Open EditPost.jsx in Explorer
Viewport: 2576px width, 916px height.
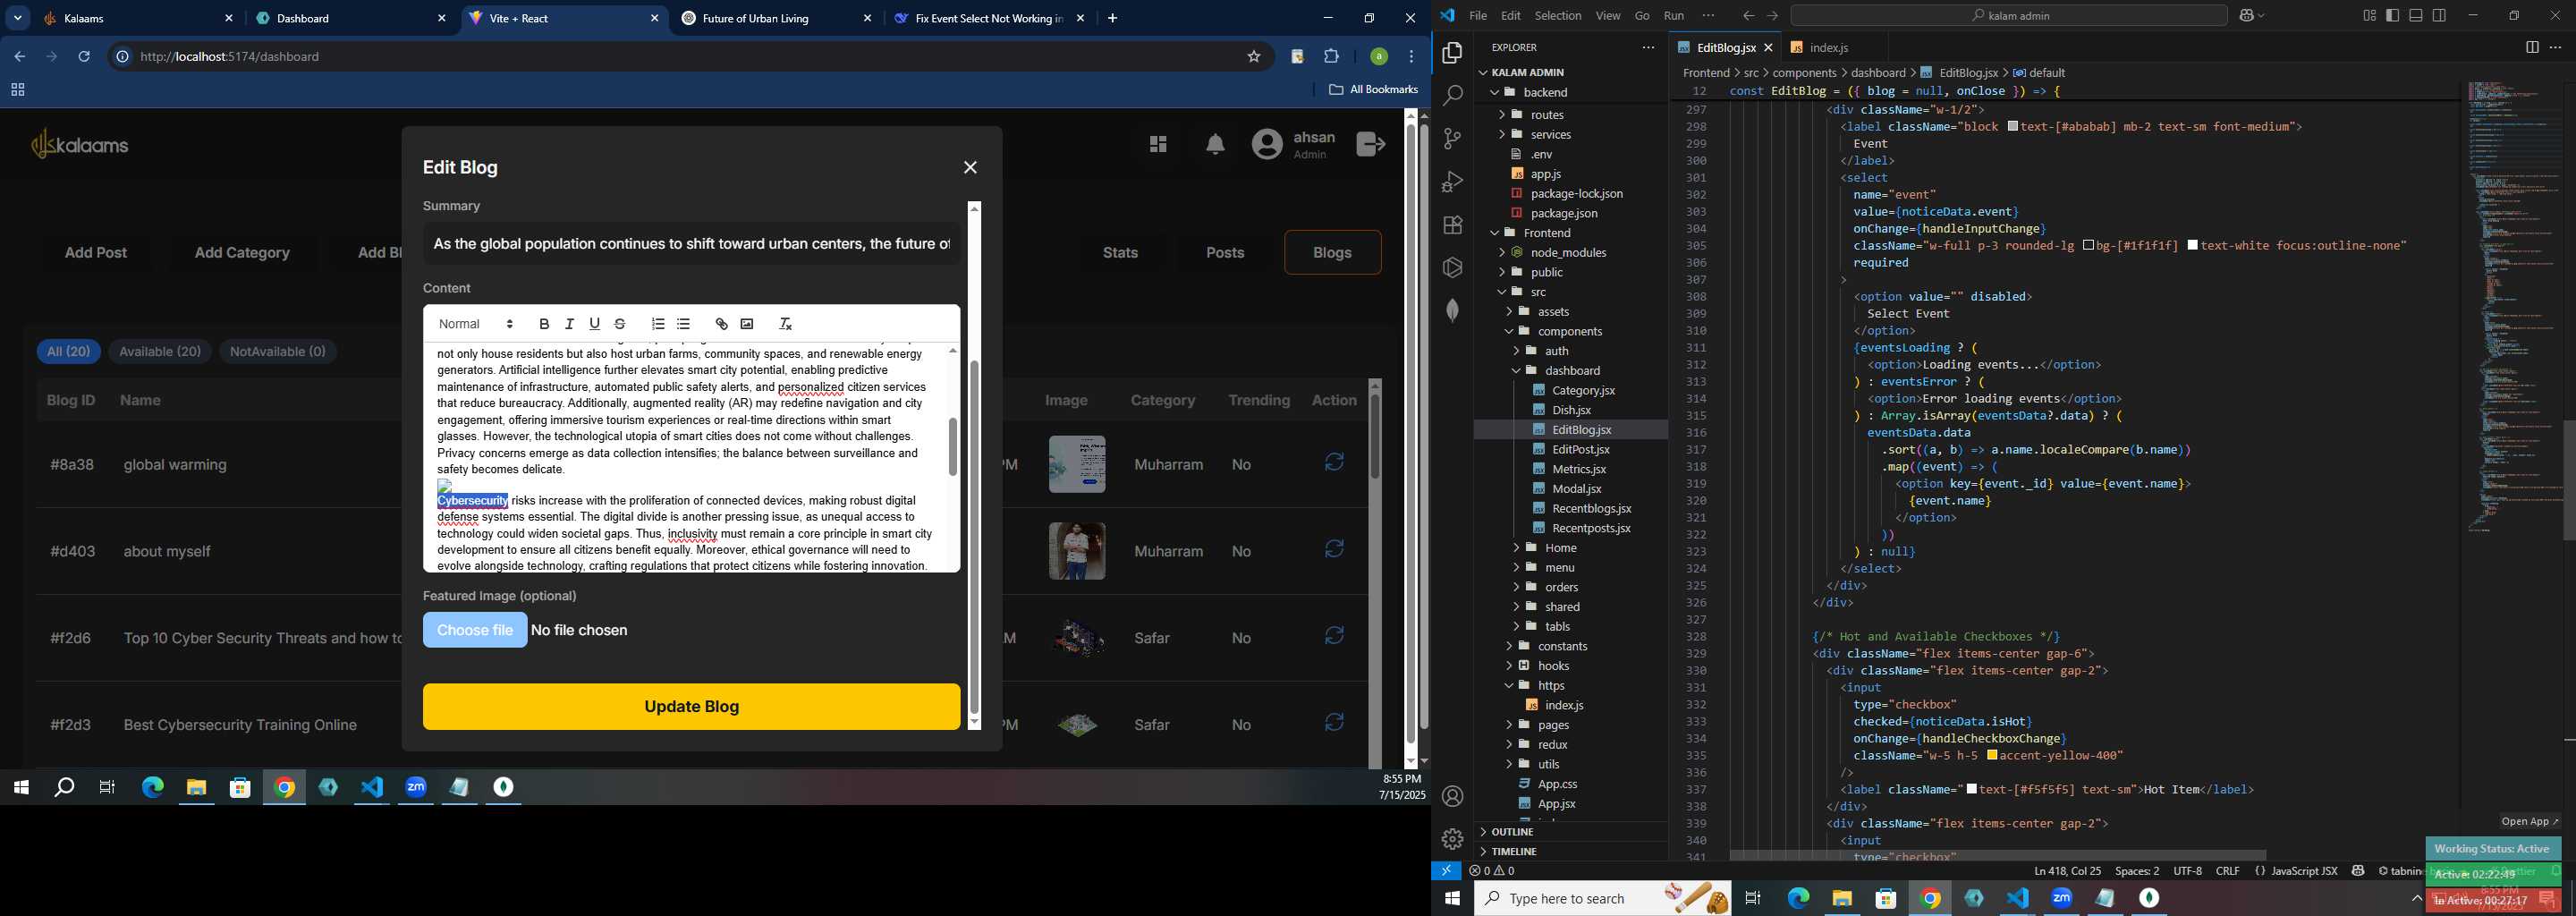(1580, 450)
